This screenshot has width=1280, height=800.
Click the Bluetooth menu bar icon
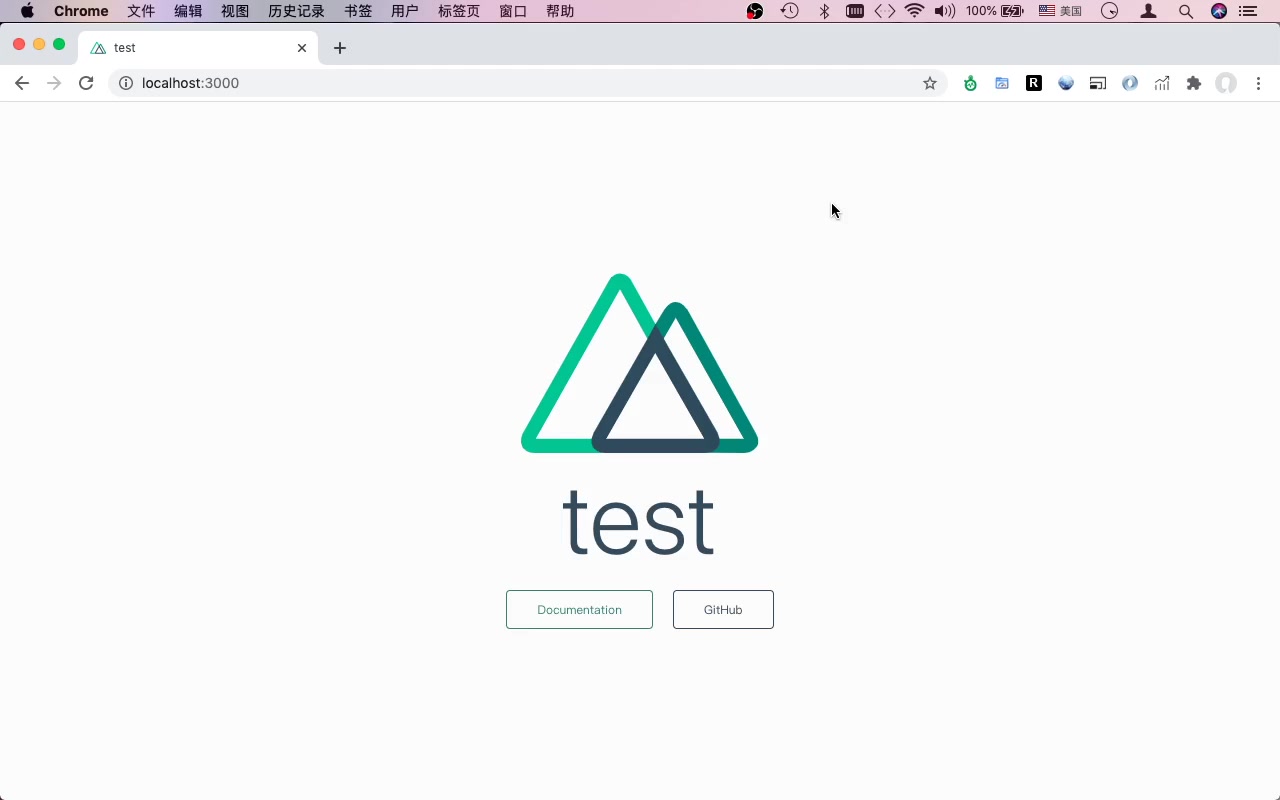coord(825,11)
